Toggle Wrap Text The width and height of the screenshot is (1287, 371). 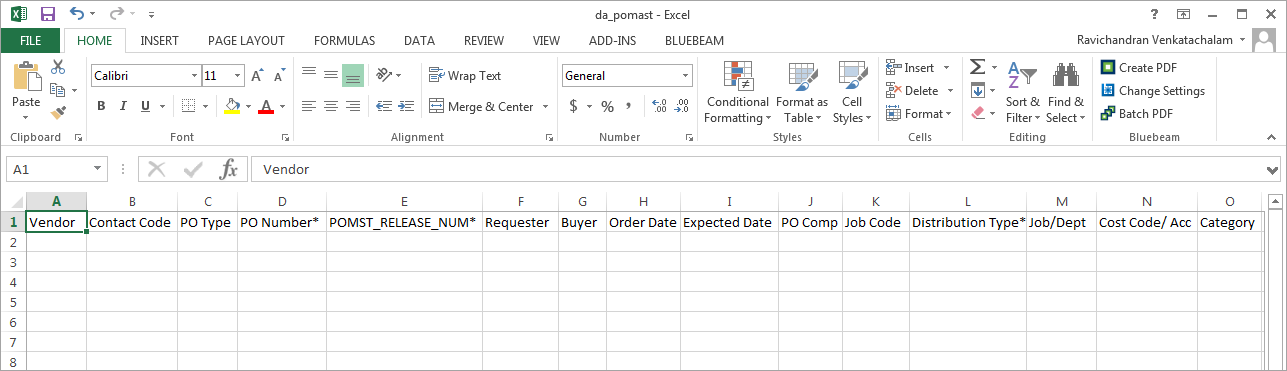465,75
